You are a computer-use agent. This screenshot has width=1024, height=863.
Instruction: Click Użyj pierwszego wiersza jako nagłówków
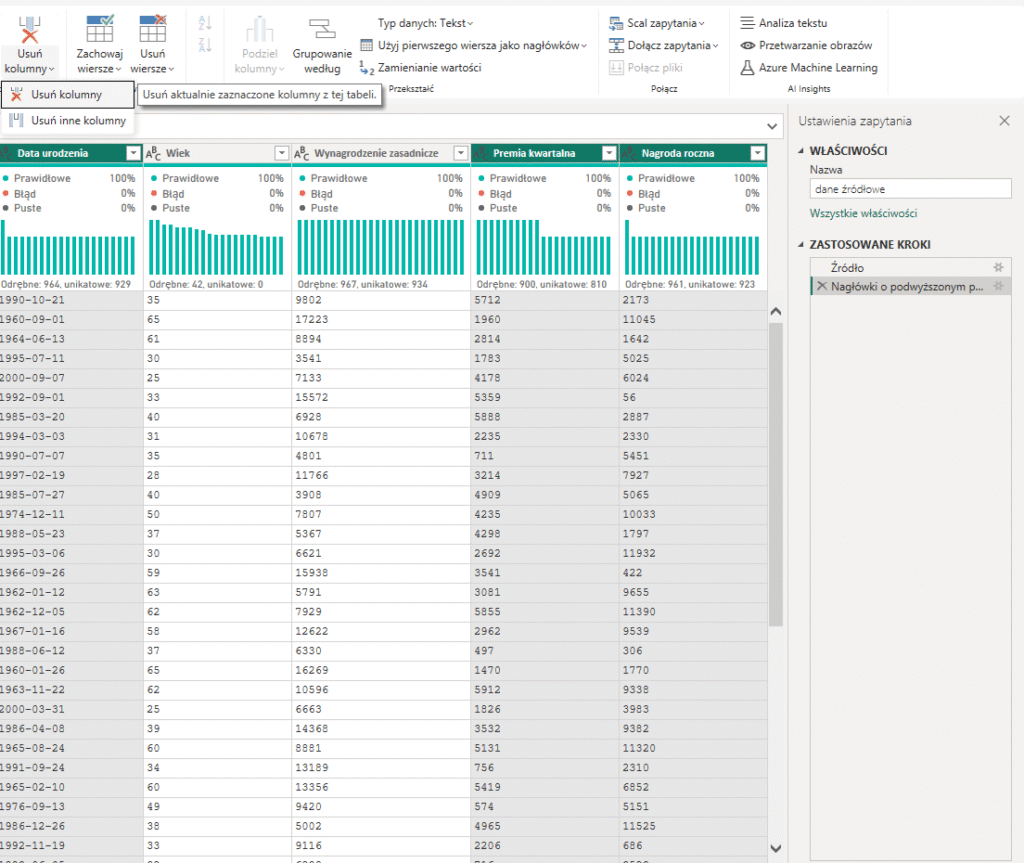(x=478, y=45)
